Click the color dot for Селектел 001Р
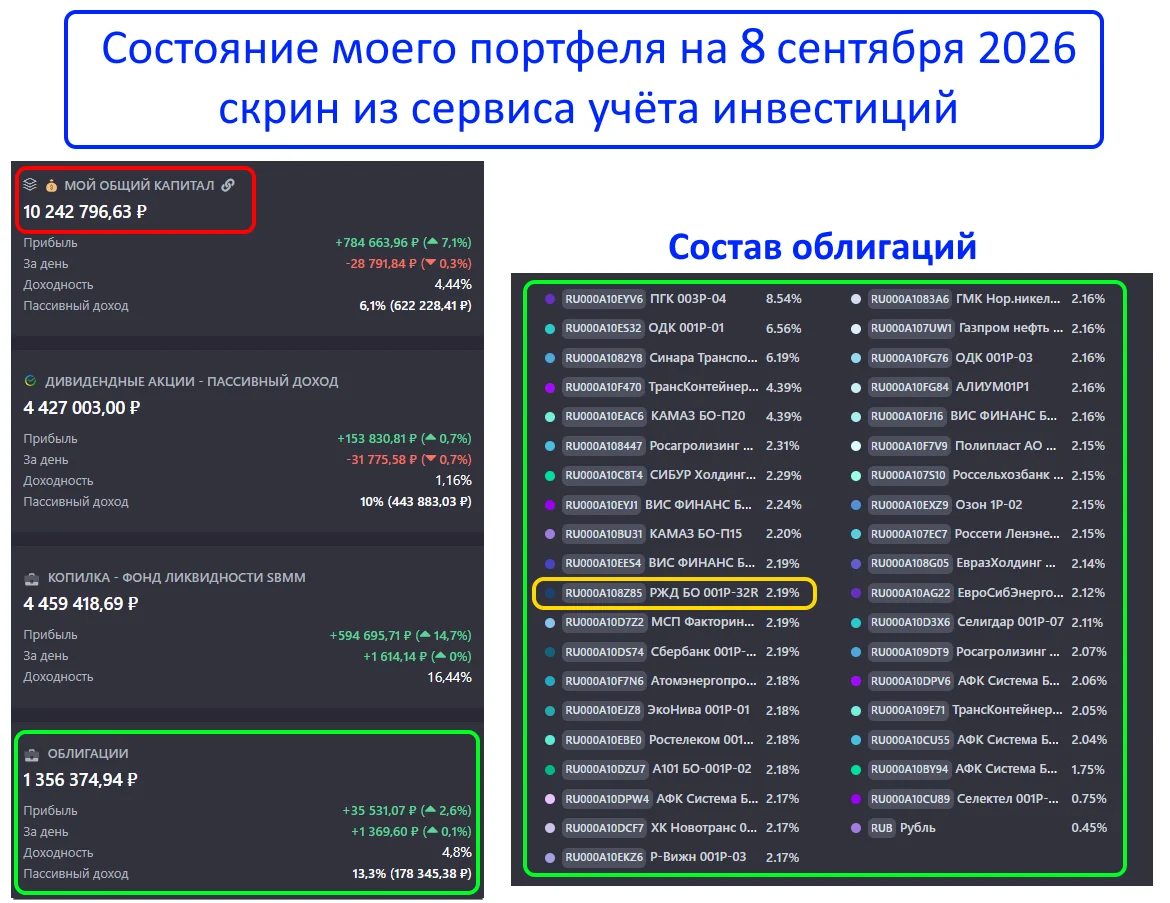 [x=856, y=799]
